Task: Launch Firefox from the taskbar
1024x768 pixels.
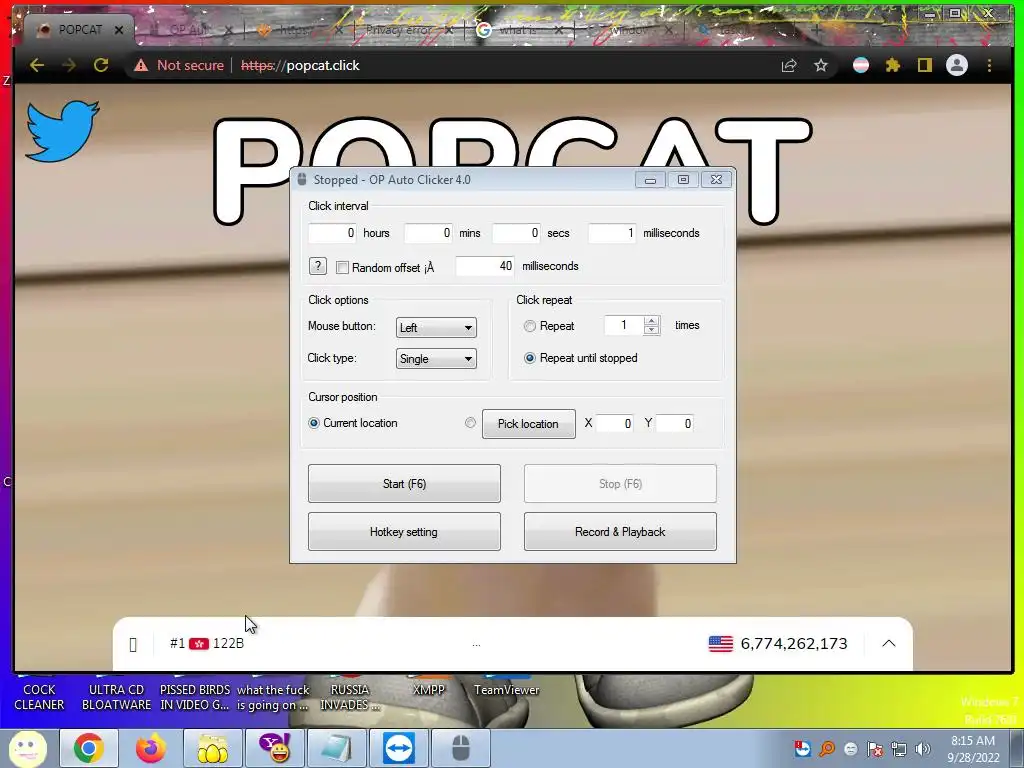Action: click(150, 748)
